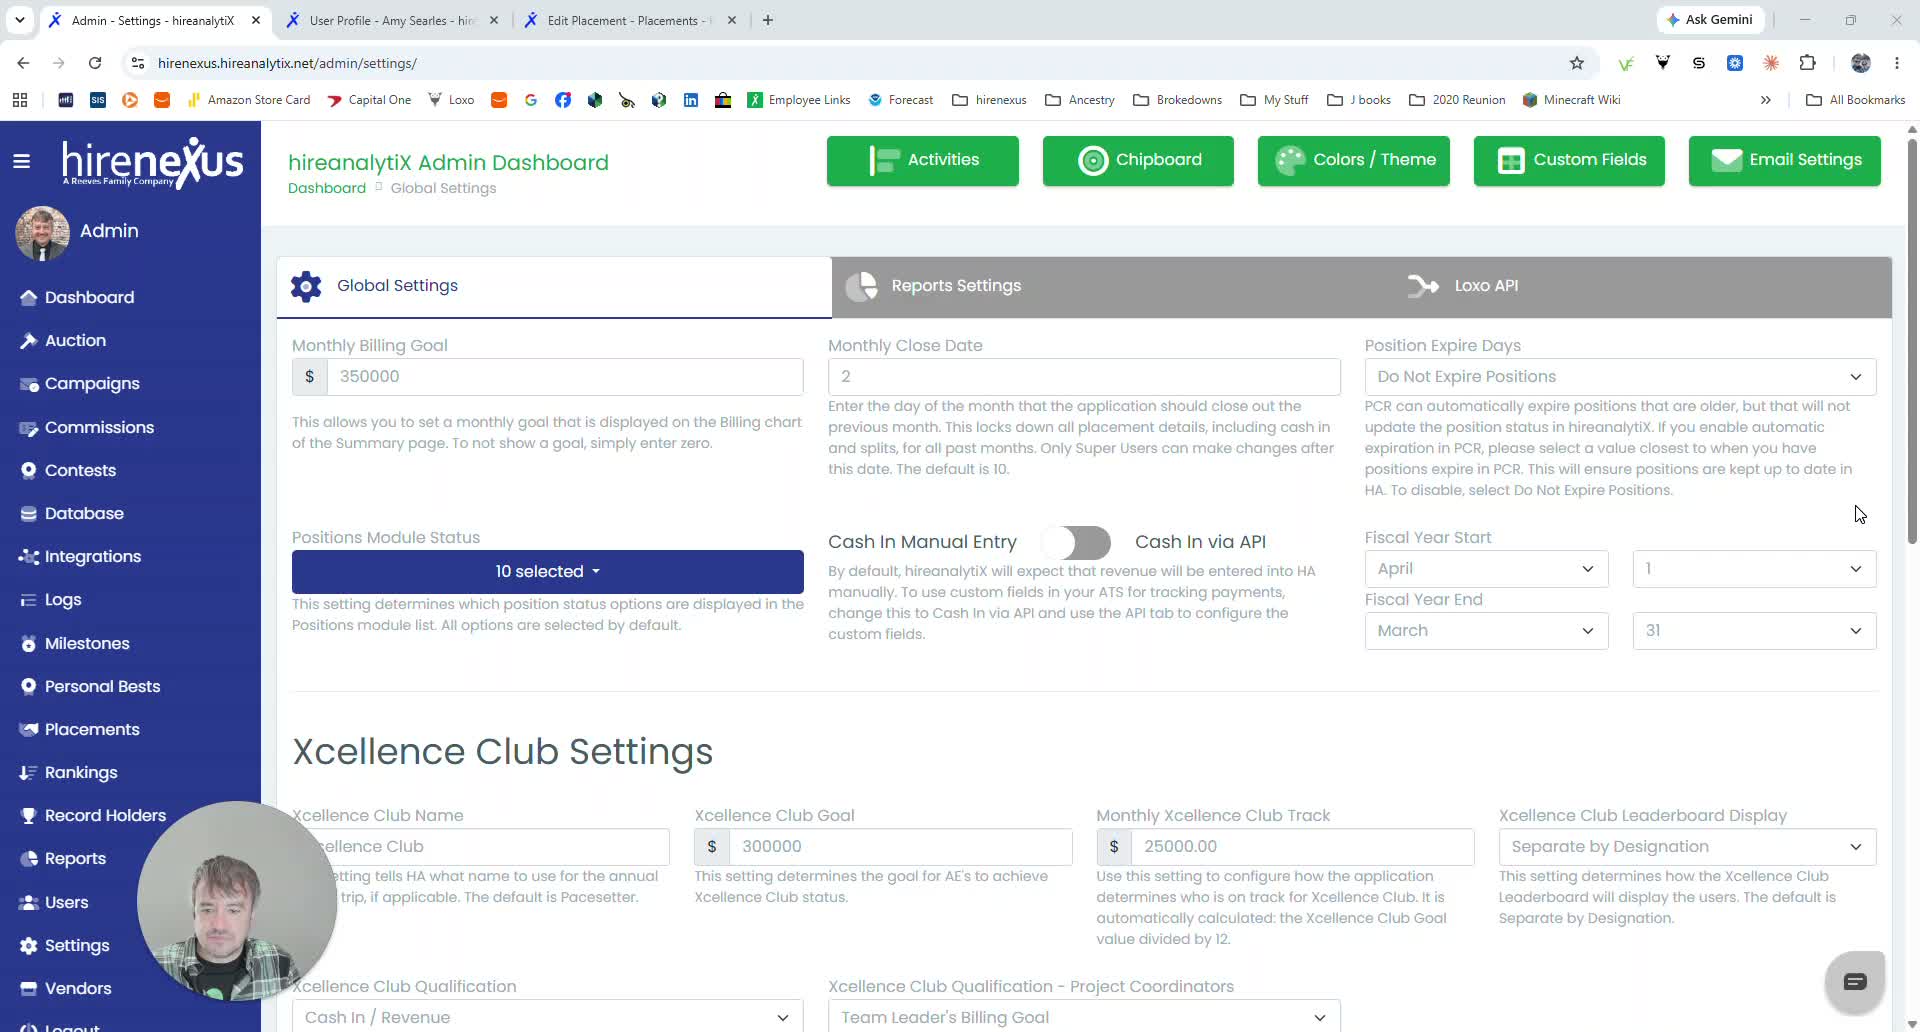Open All Bookmarks folder
Image resolution: width=1920 pixels, height=1032 pixels.
pos(1856,100)
